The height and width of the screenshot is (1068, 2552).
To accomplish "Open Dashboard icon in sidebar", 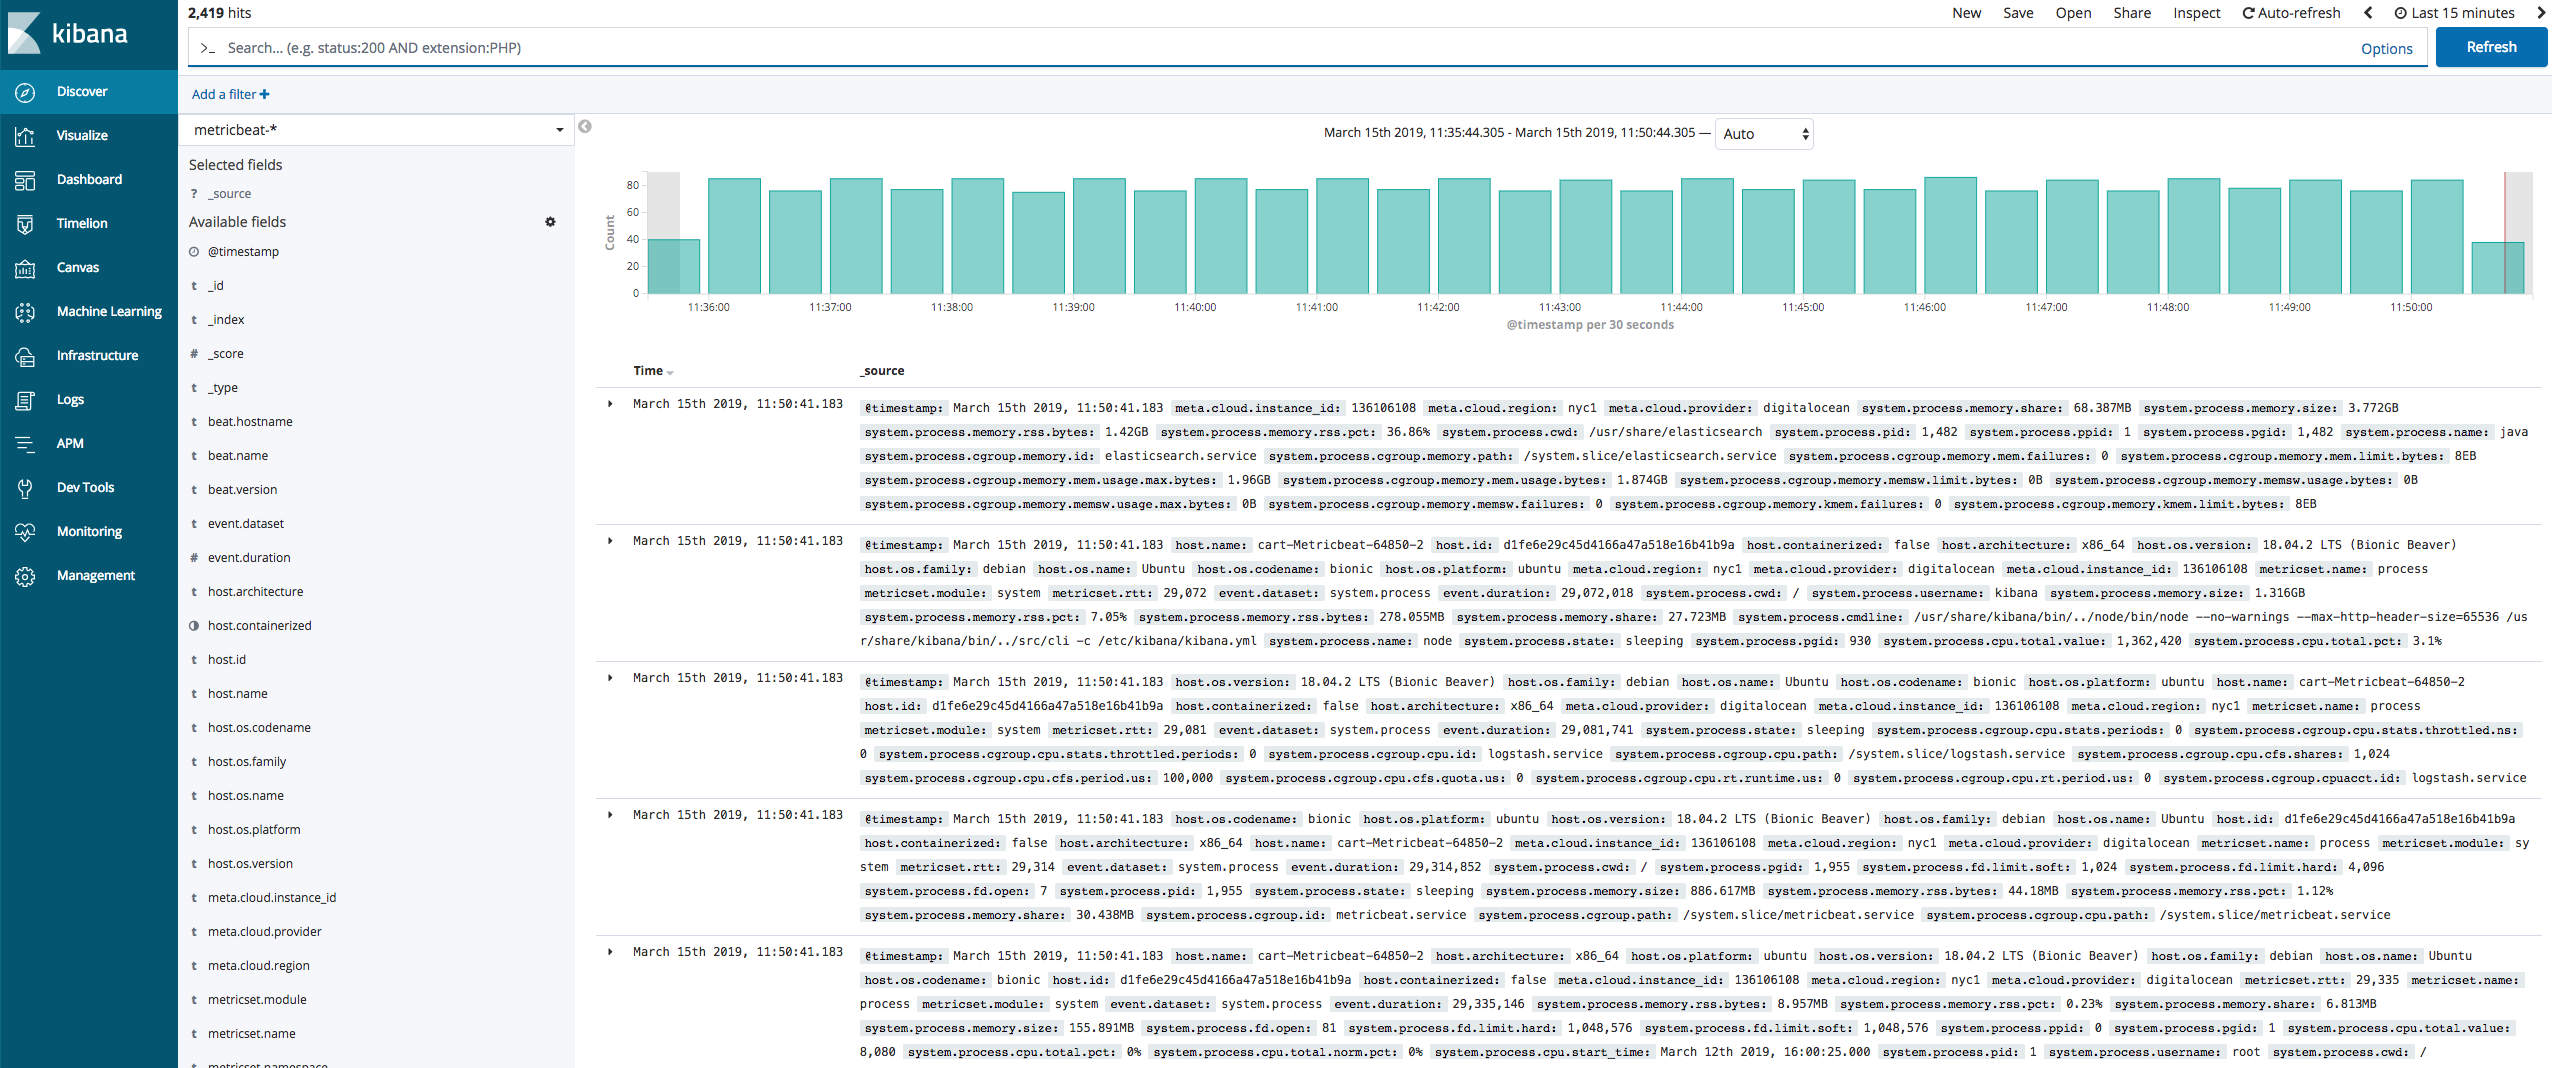I will [25, 180].
